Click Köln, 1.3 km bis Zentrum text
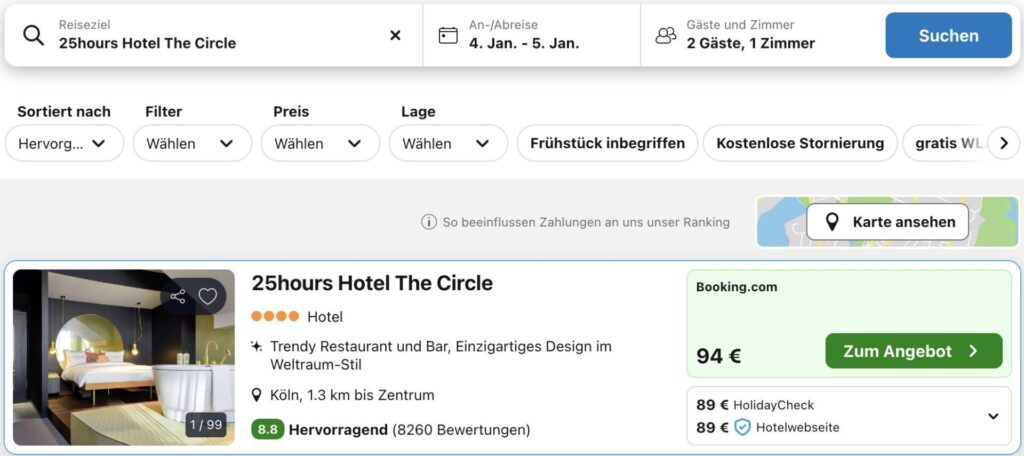This screenshot has height=456, width=1024. click(x=352, y=395)
